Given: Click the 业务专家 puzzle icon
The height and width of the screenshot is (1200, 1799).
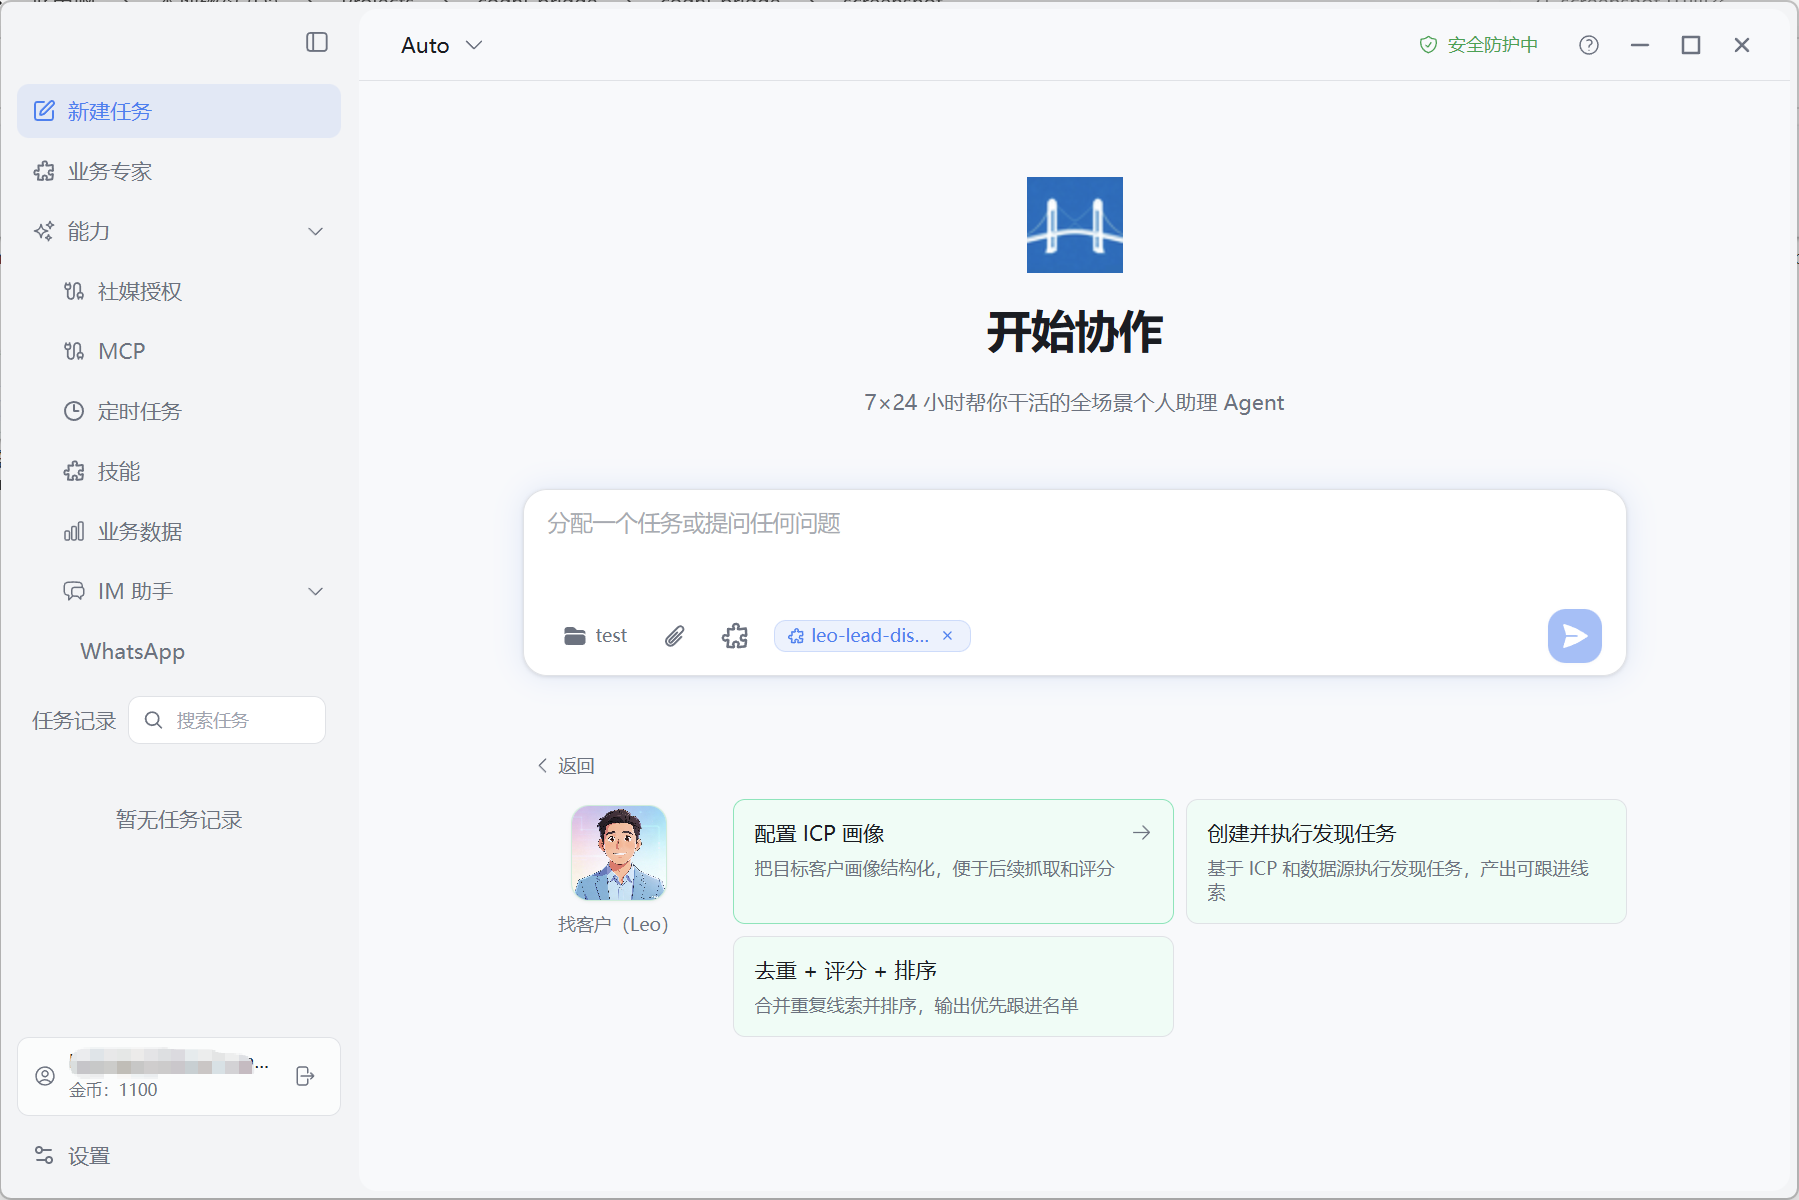Looking at the screenshot, I should click(x=44, y=171).
